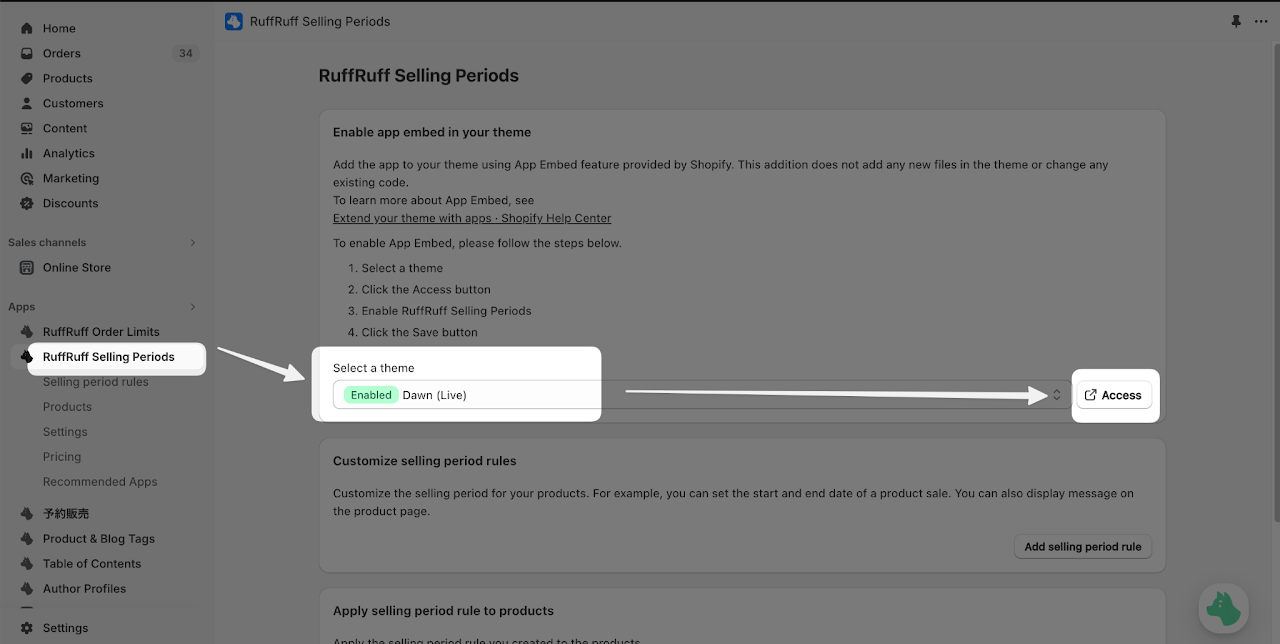Click the Discounts badge icon
Image resolution: width=1280 pixels, height=644 pixels.
click(27, 204)
